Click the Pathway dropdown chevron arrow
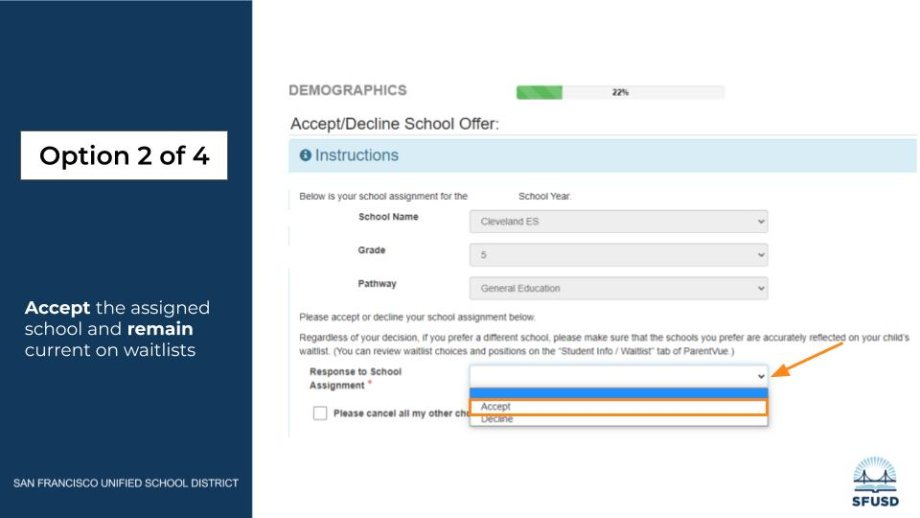 [761, 289]
